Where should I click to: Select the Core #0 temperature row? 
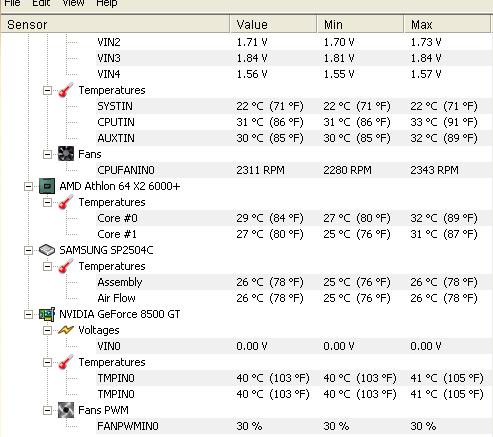[x=293, y=218]
